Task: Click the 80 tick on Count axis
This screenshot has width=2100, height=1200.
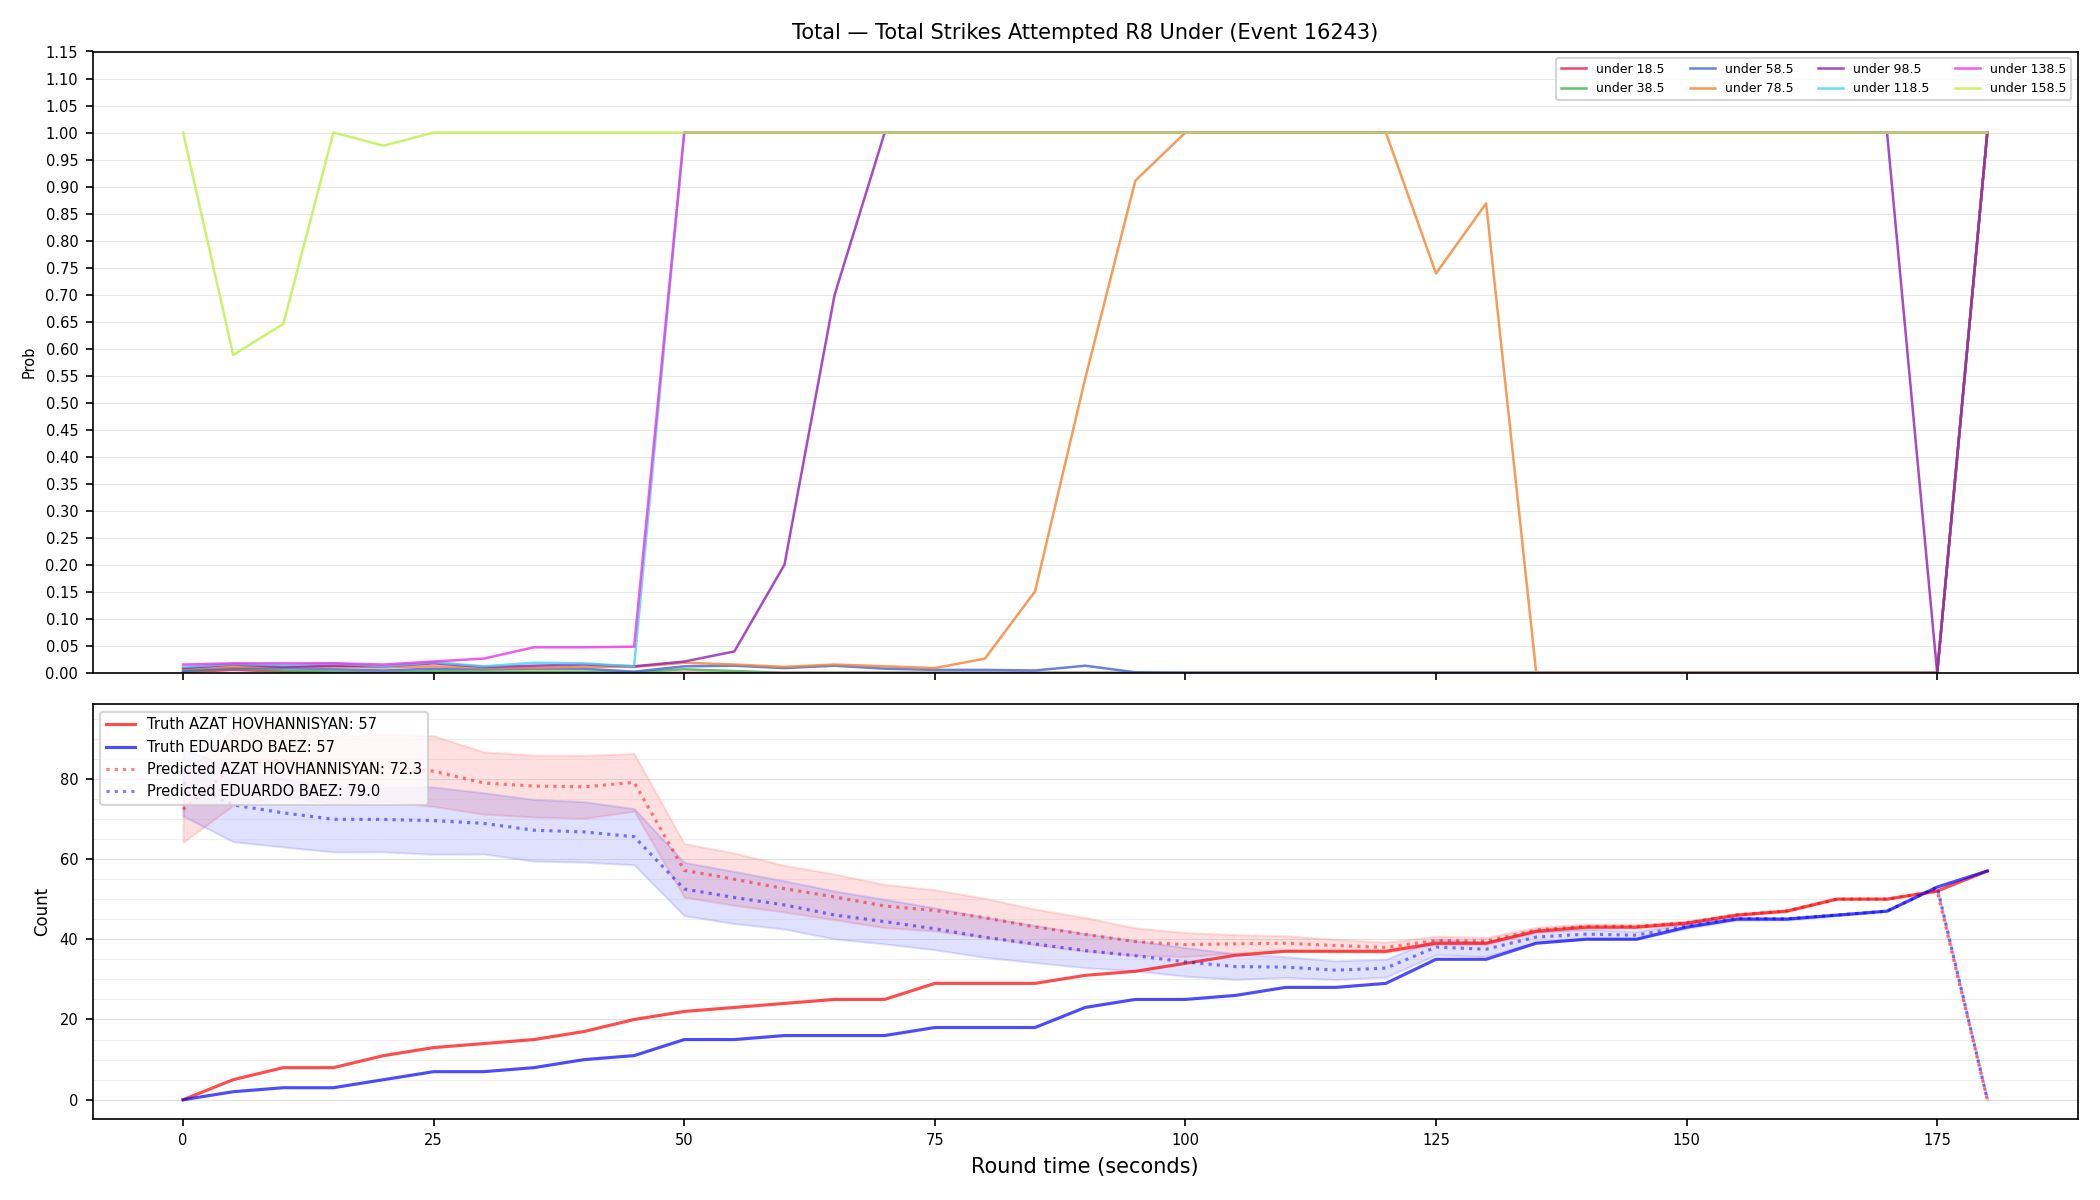Action: click(70, 779)
